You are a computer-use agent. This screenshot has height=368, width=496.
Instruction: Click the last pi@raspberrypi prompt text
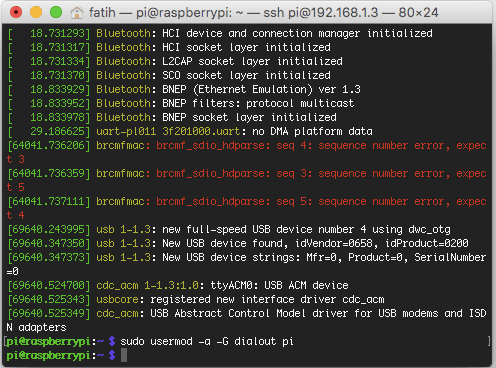click(x=48, y=355)
